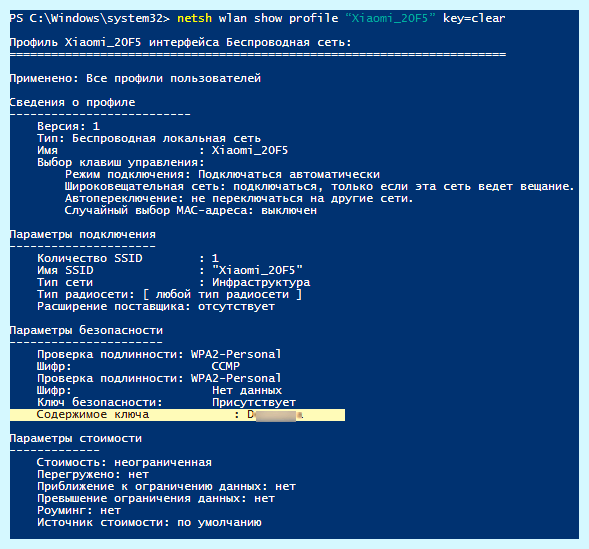Click the 'key=clear' parameter in command
The height and width of the screenshot is (549, 589).
click(474, 18)
